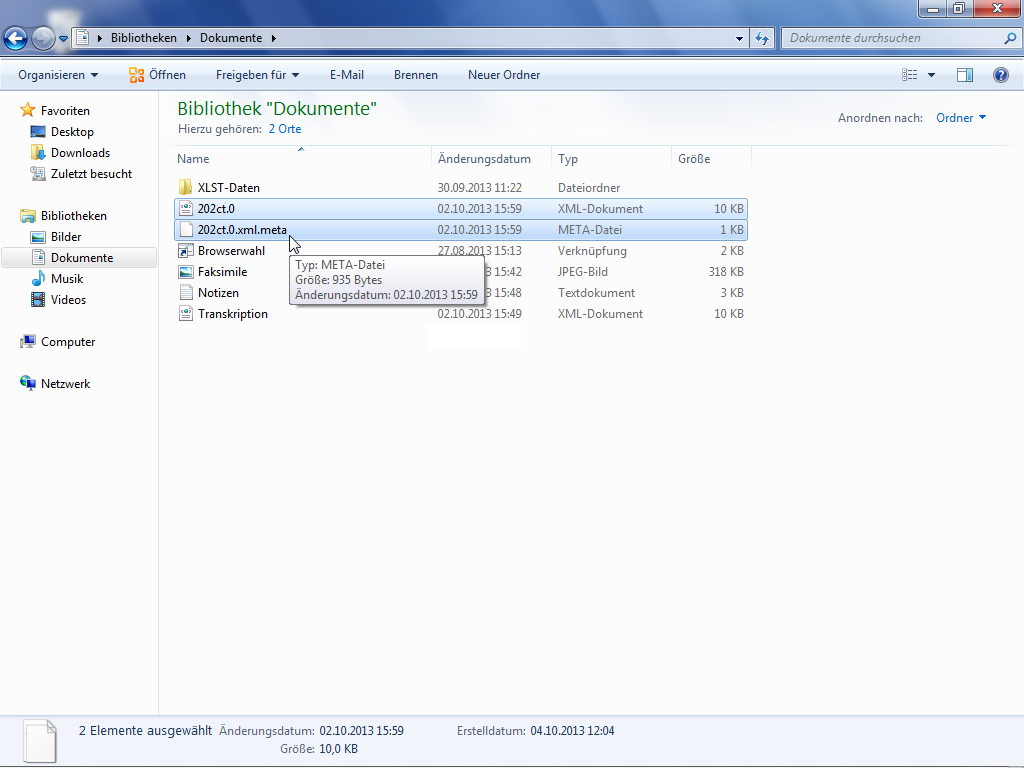1024x768 pixels.
Task: Sort by the Änderungsdatum column header
Action: pyautogui.click(x=484, y=159)
